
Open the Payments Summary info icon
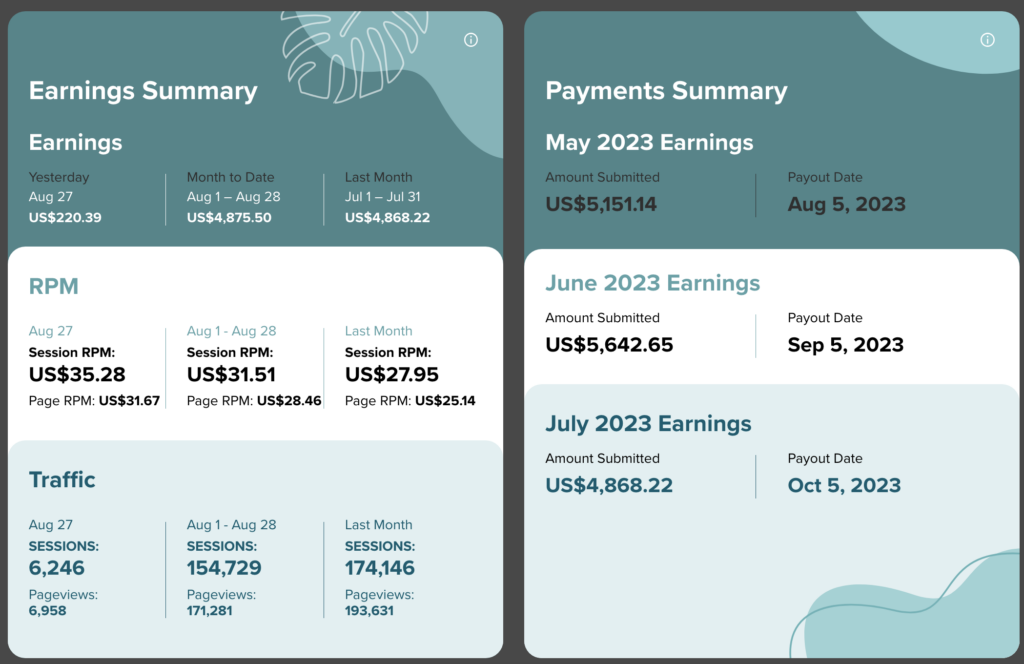pos(987,40)
